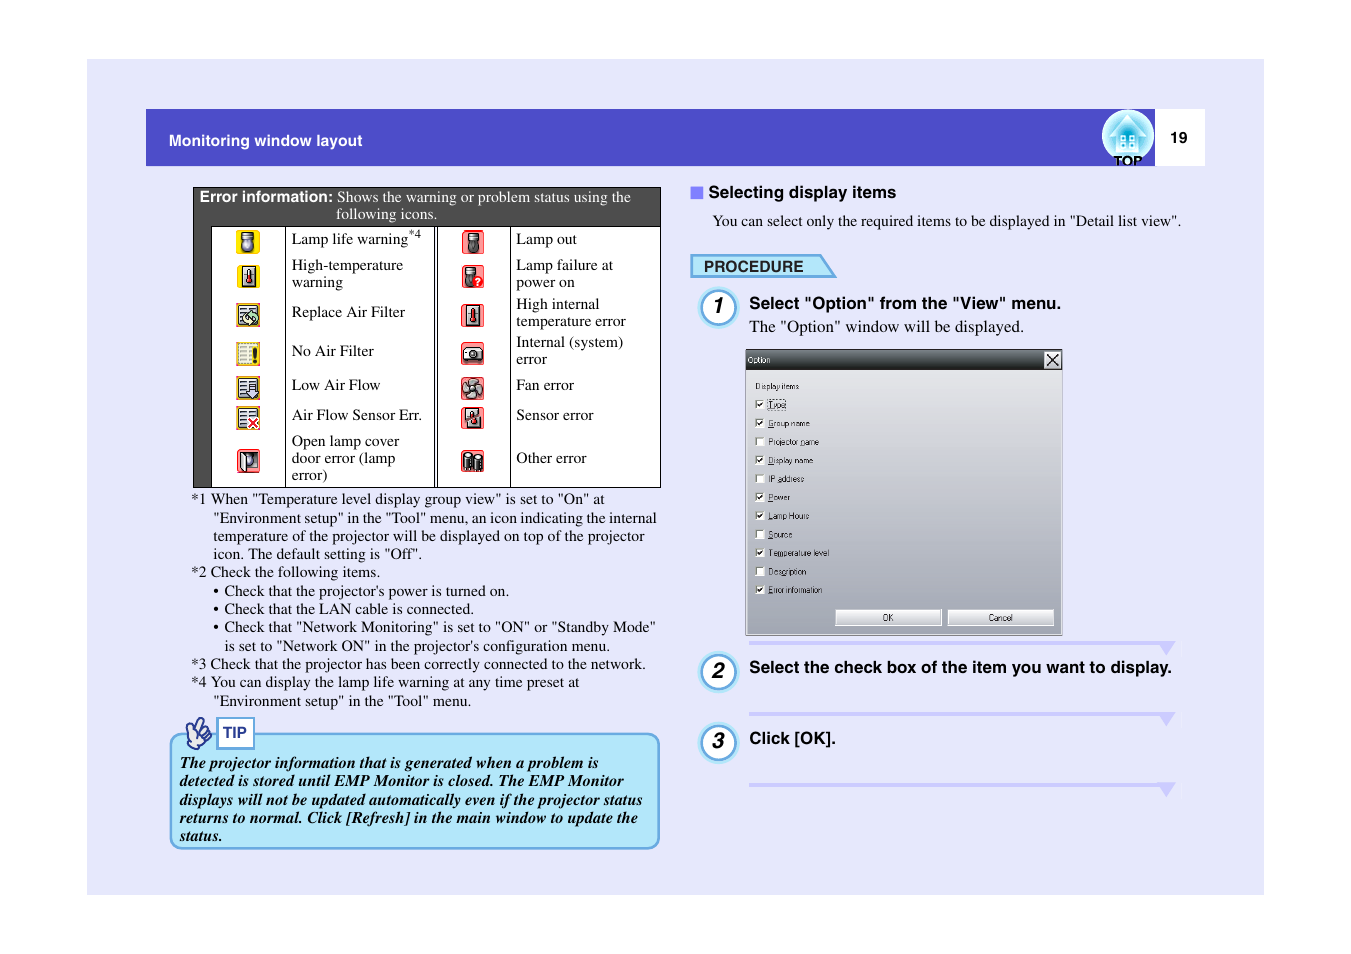The height and width of the screenshot is (954, 1351).
Task: Click the Lamp failure at power on icon
Action: [473, 276]
